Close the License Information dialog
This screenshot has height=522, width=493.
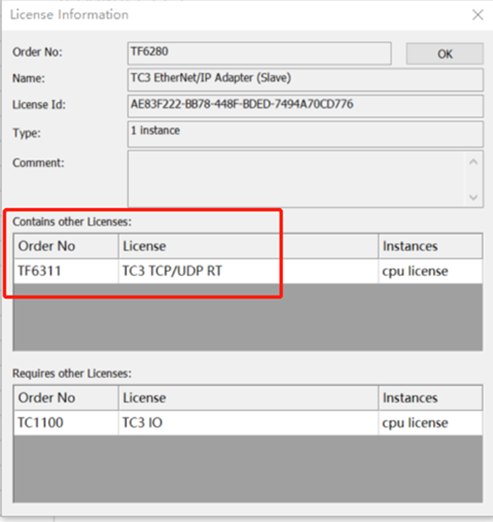(x=478, y=15)
